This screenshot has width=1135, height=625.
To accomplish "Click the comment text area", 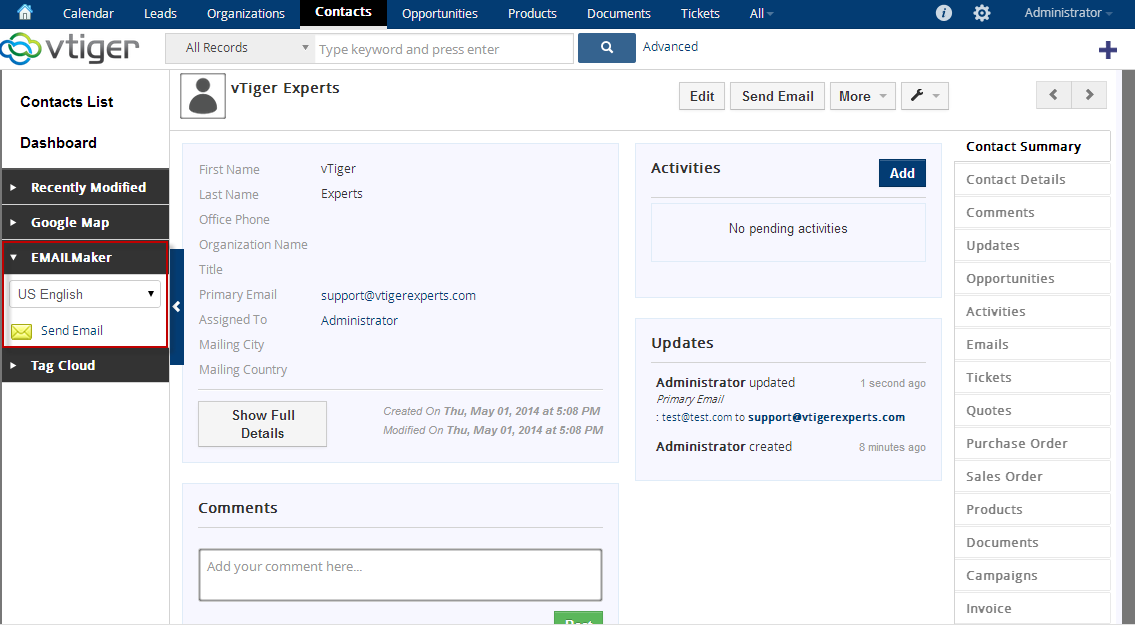I will (x=400, y=574).
